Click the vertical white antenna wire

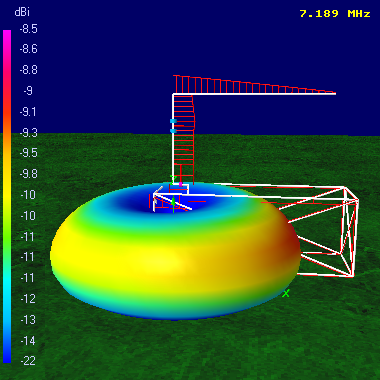pyautogui.click(x=173, y=138)
